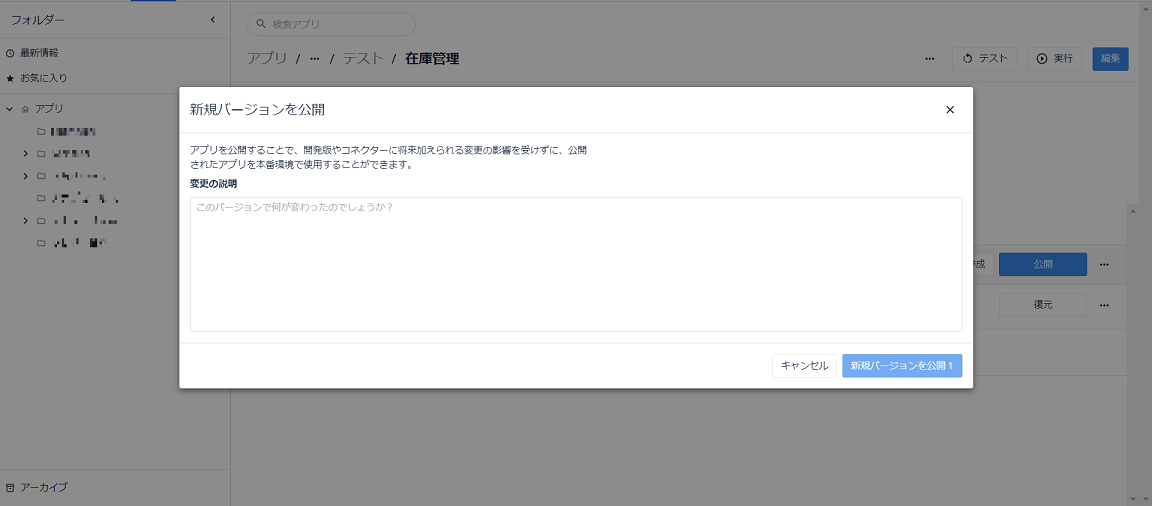Click the search magnifier icon
The image size is (1152, 506).
click(260, 24)
